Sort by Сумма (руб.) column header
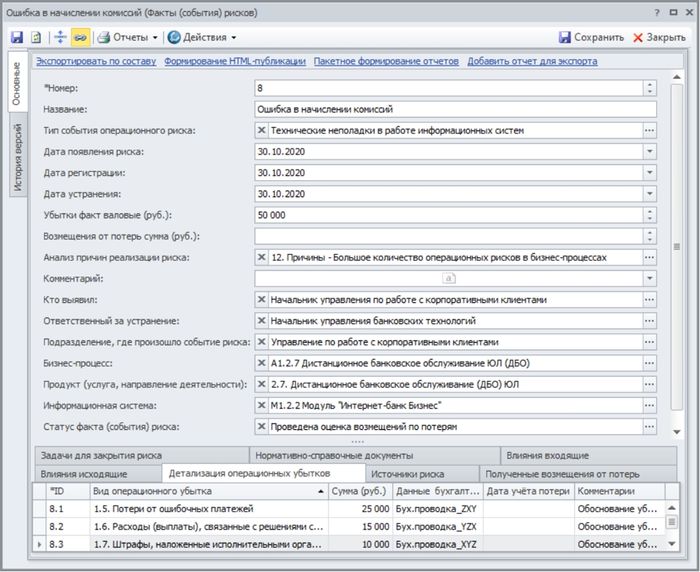Viewport: 700px width, 572px height. pos(359,491)
